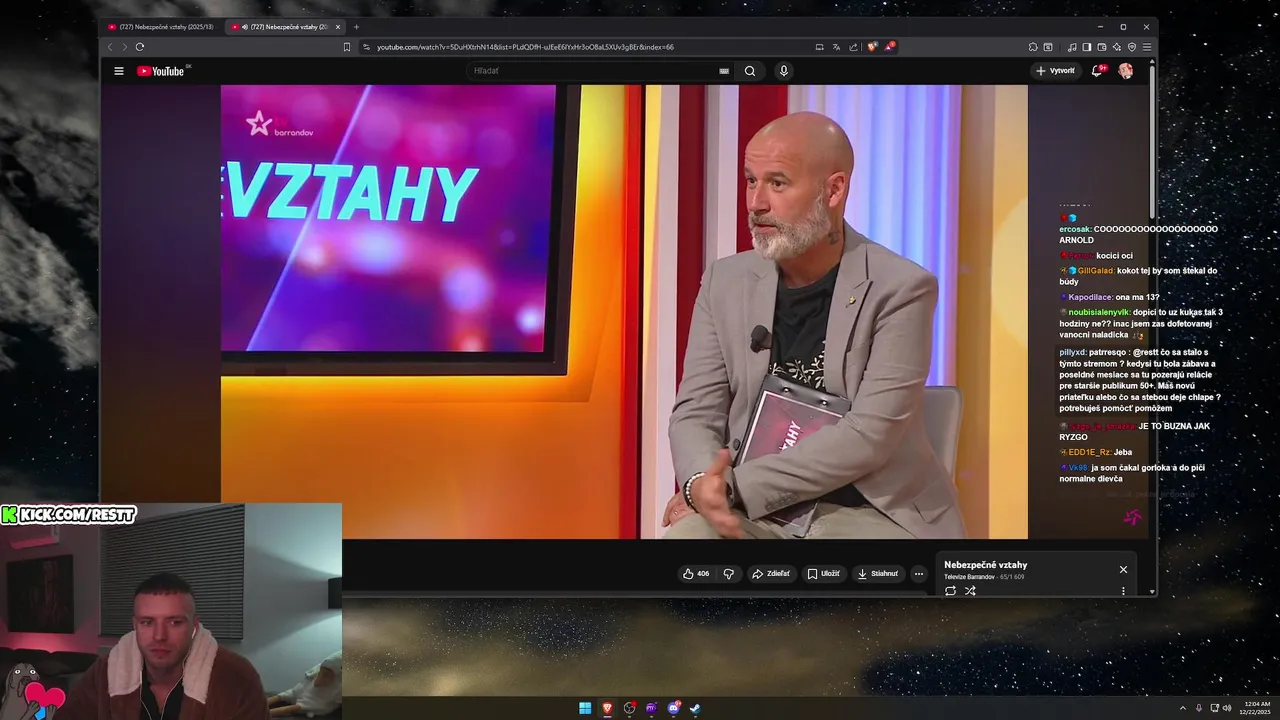Screen dimensions: 1280x720
Task: Go forward in the browser
Action: [x=124, y=47]
